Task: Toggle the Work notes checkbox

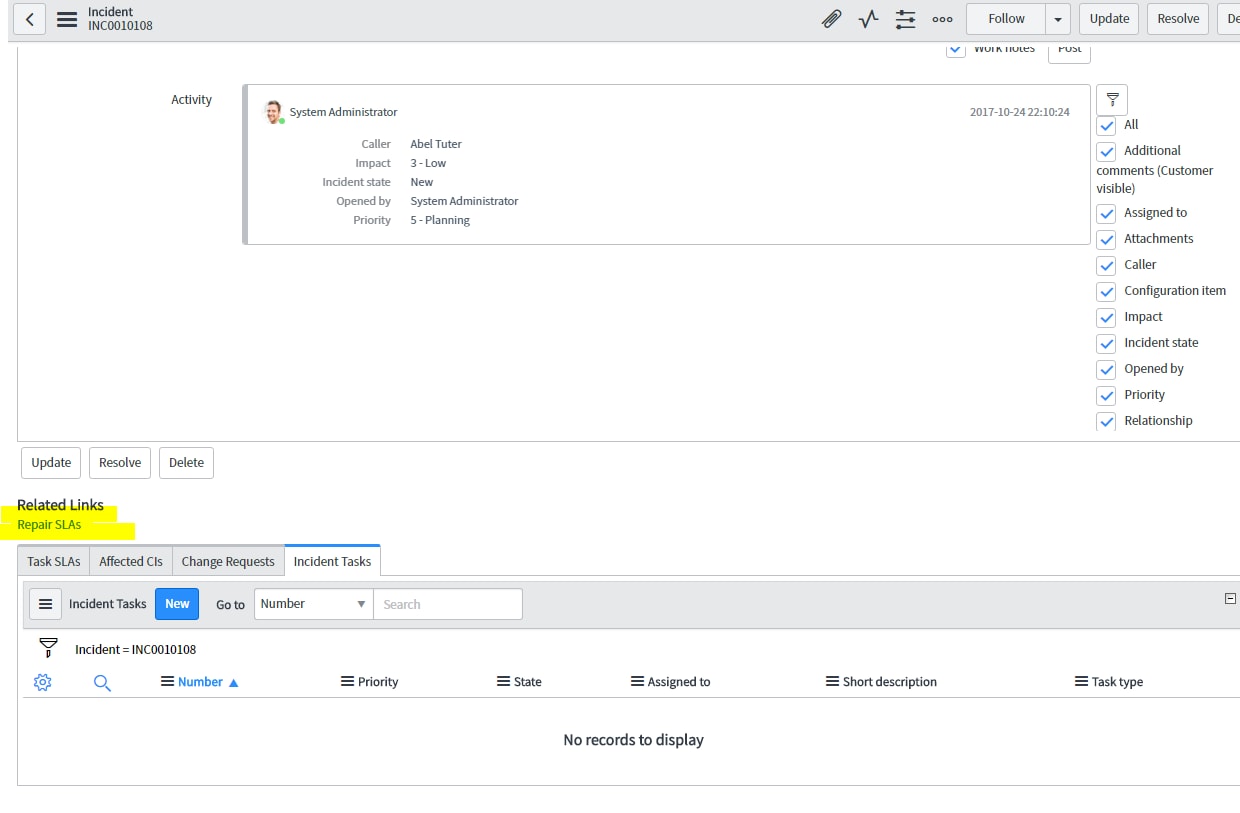Action: (x=956, y=49)
